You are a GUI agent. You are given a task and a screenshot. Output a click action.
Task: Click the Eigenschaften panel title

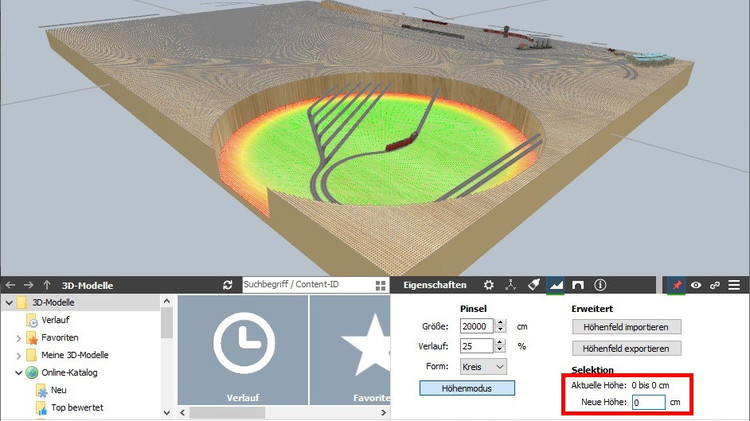434,285
